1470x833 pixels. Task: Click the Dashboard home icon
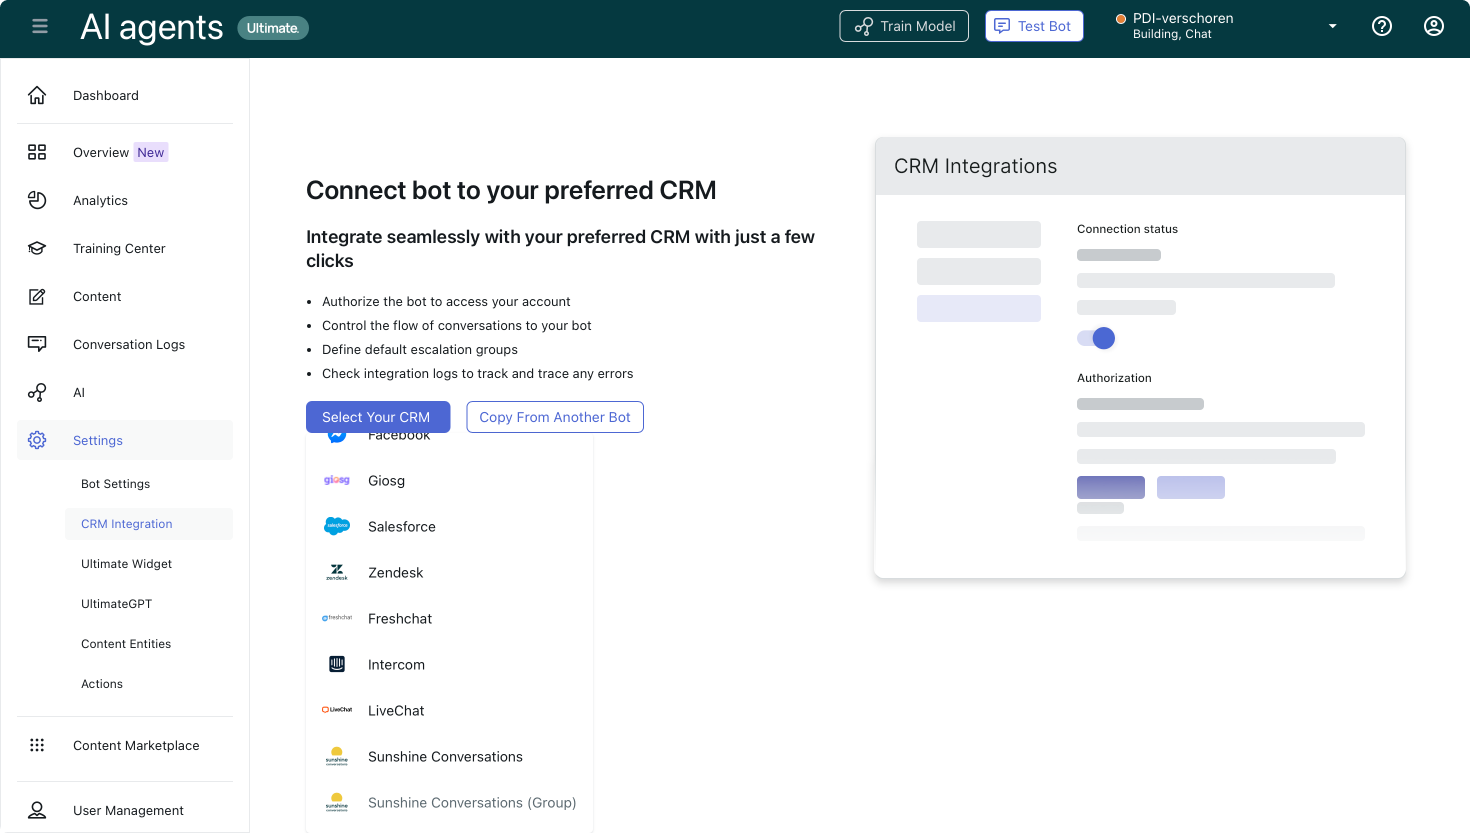tap(37, 95)
